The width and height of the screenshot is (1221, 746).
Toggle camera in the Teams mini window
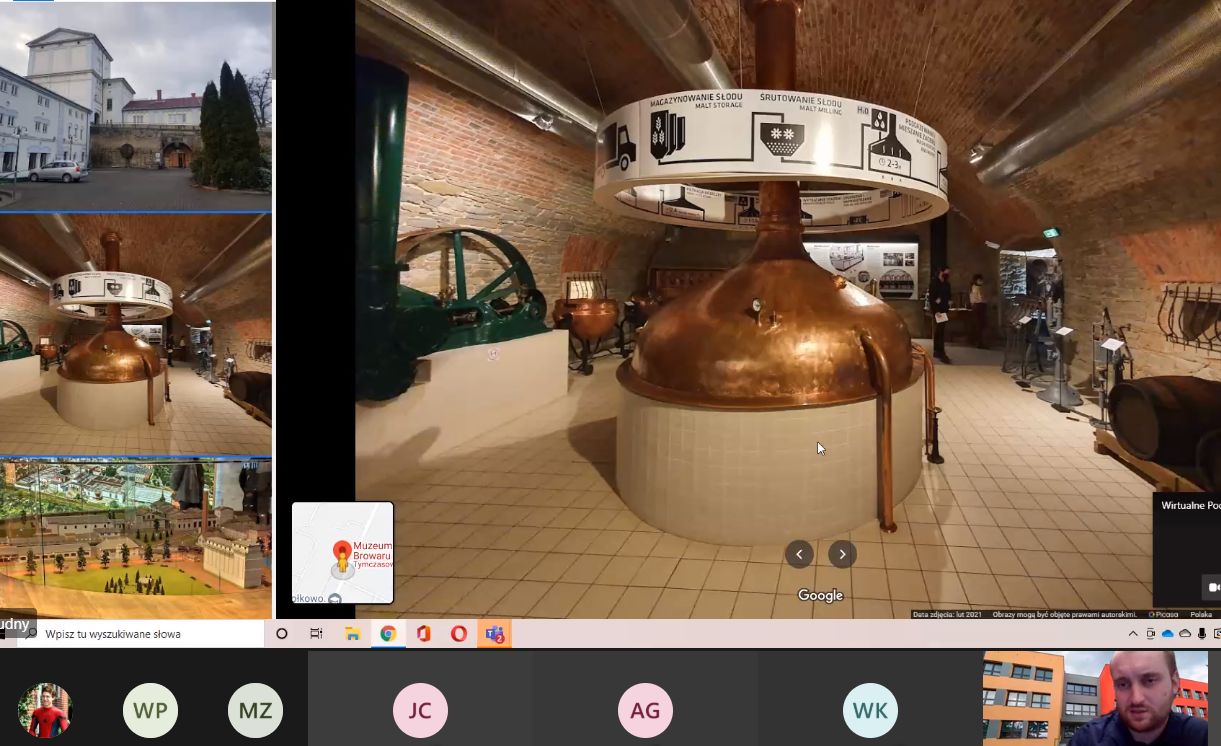[1213, 587]
